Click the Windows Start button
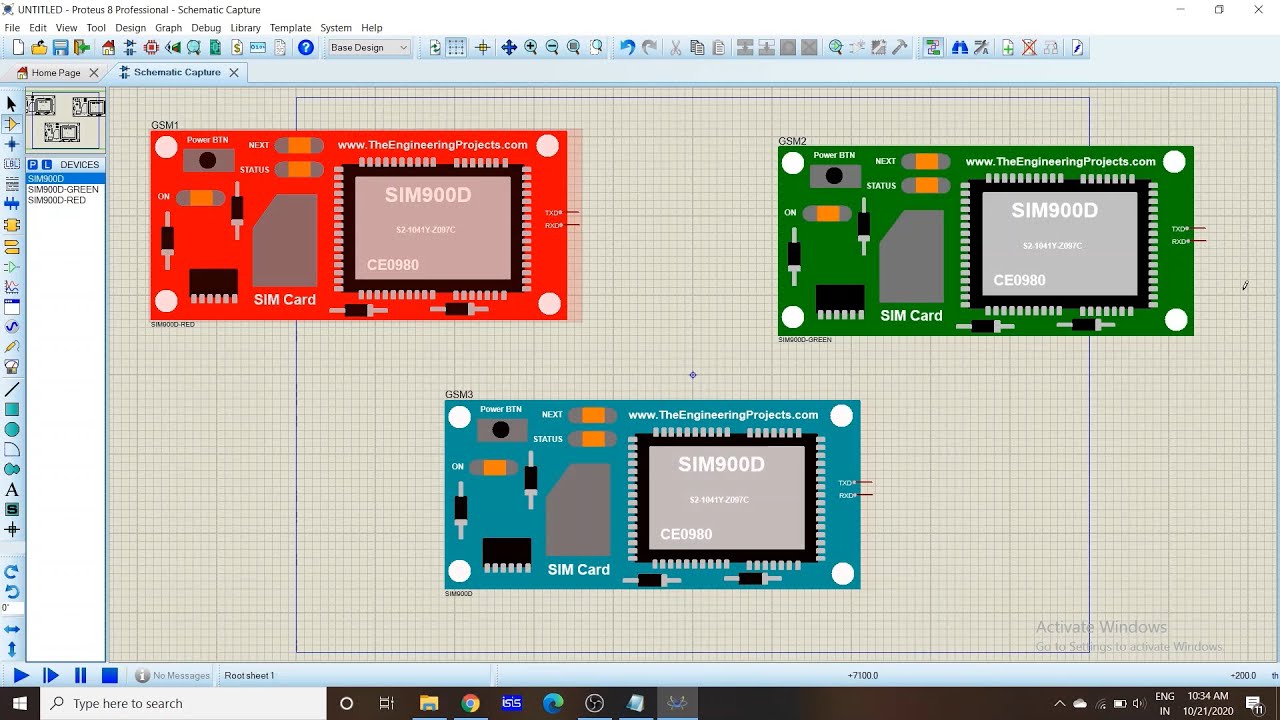Viewport: 1280px width, 720px height. (x=20, y=704)
